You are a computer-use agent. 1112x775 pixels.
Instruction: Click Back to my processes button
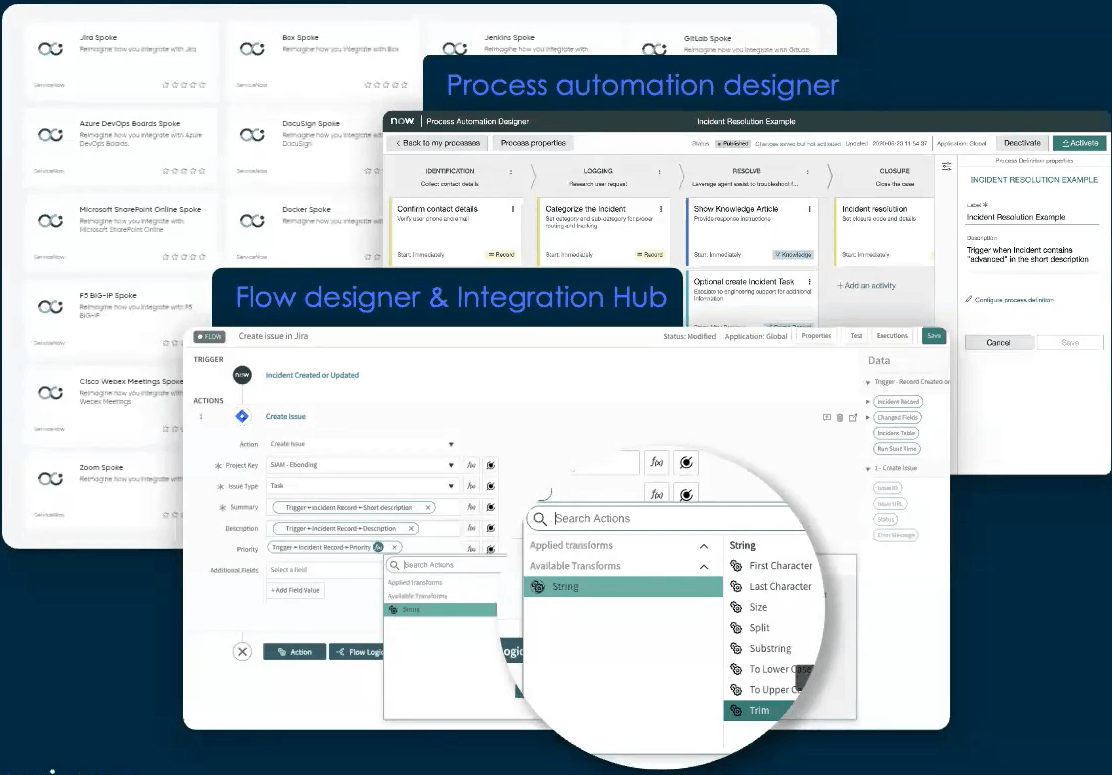click(435, 143)
